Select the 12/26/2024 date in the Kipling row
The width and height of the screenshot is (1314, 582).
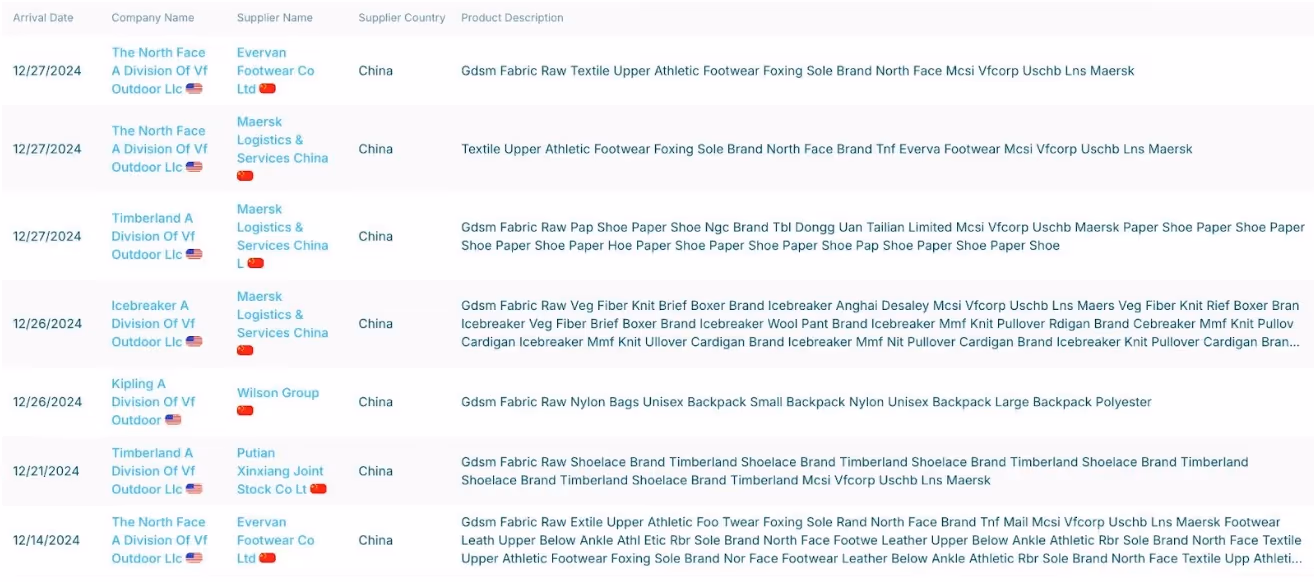(x=47, y=402)
